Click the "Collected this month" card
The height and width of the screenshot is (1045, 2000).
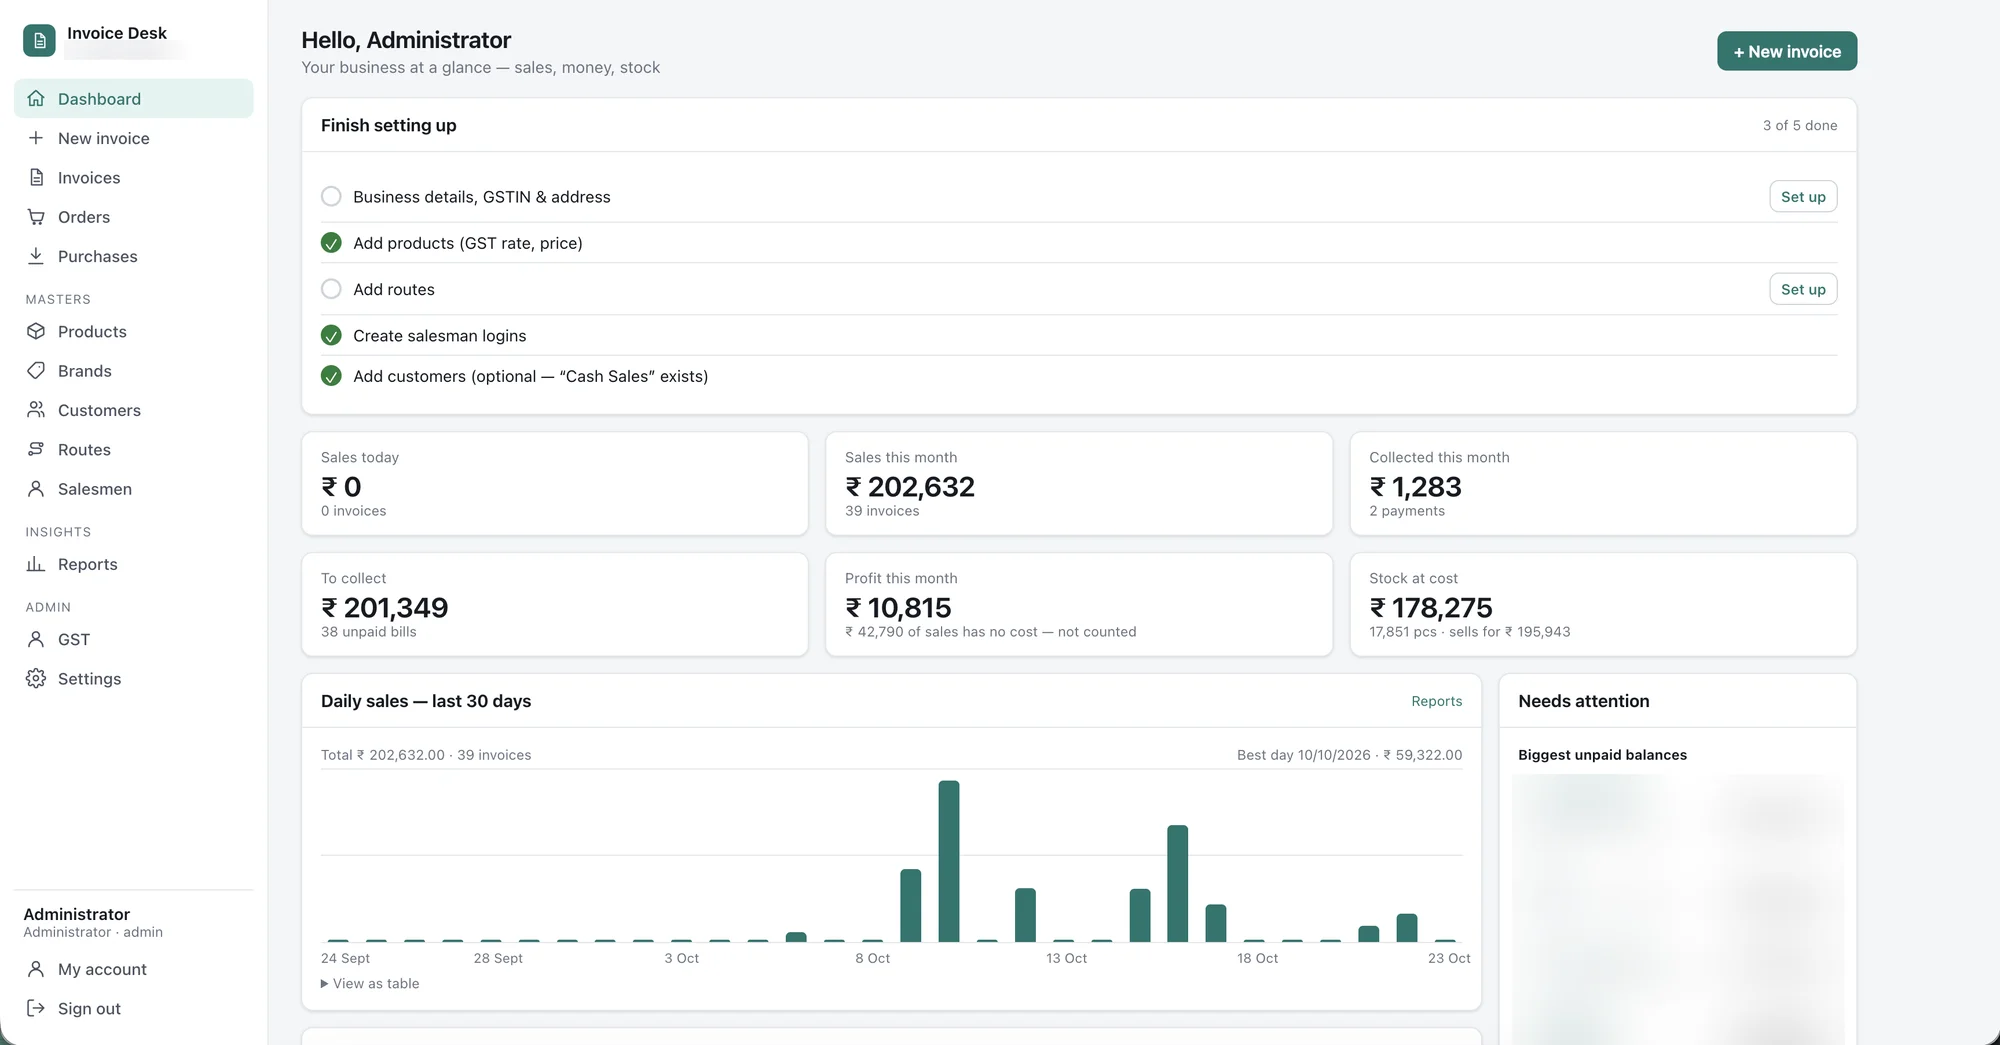coord(1603,484)
